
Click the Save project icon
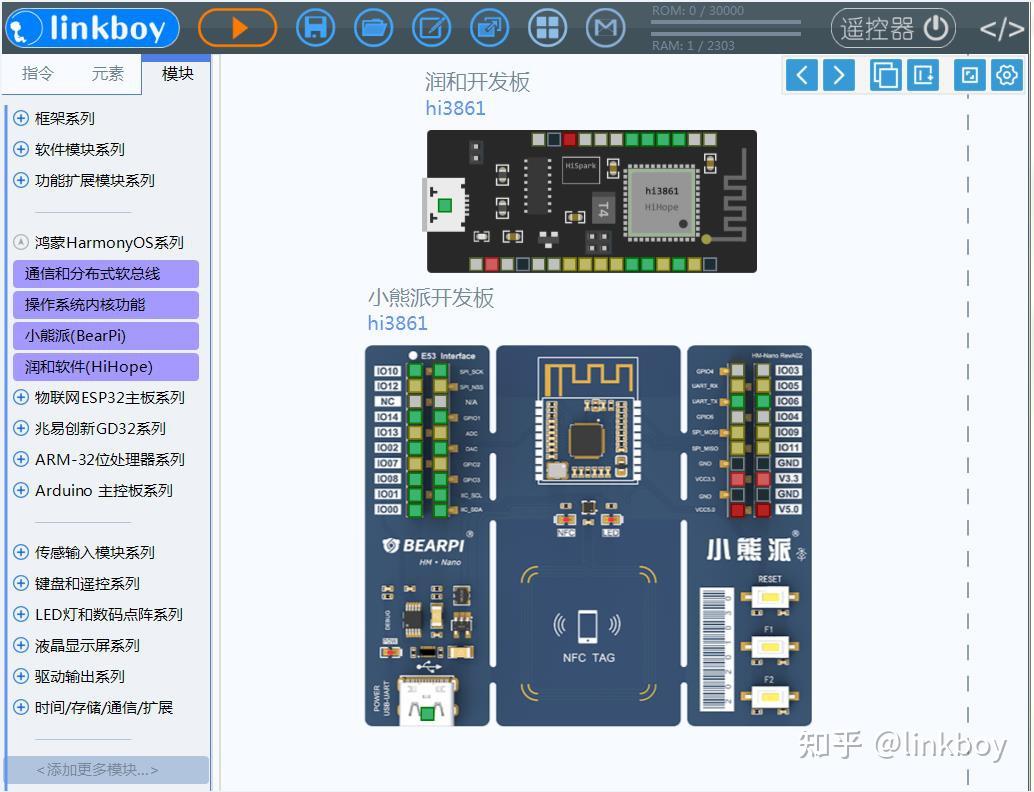tap(314, 28)
